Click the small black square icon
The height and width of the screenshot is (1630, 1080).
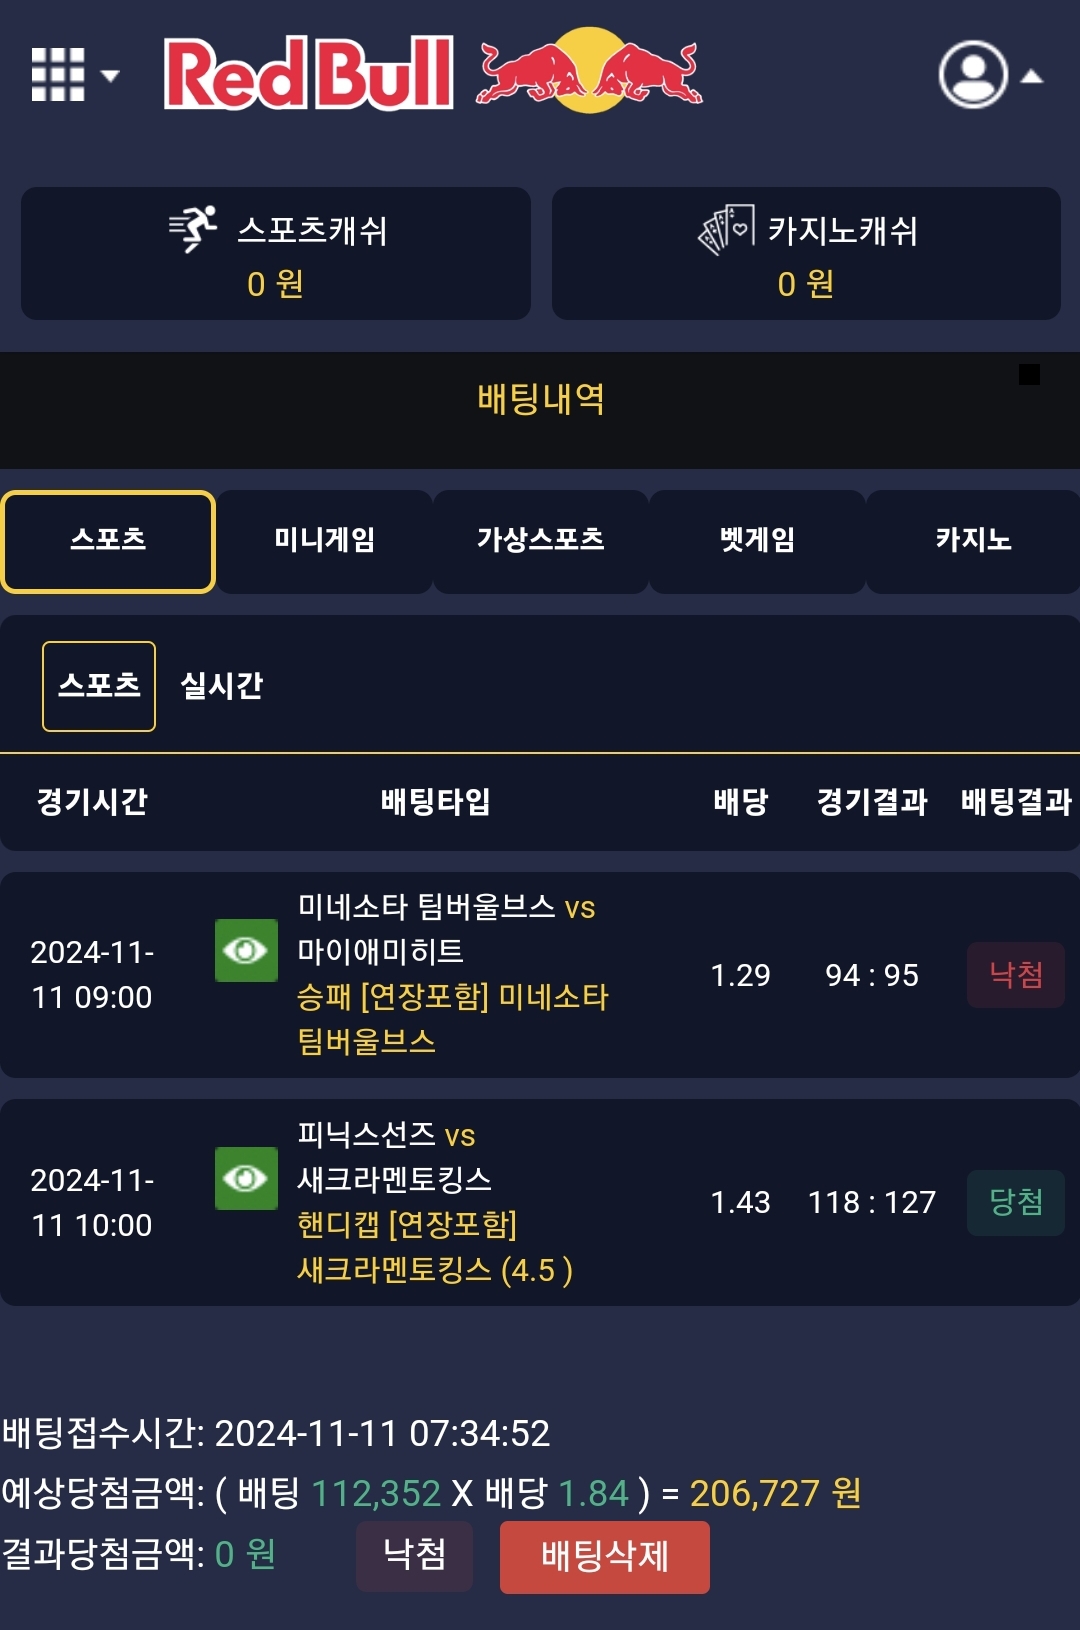point(1029,375)
